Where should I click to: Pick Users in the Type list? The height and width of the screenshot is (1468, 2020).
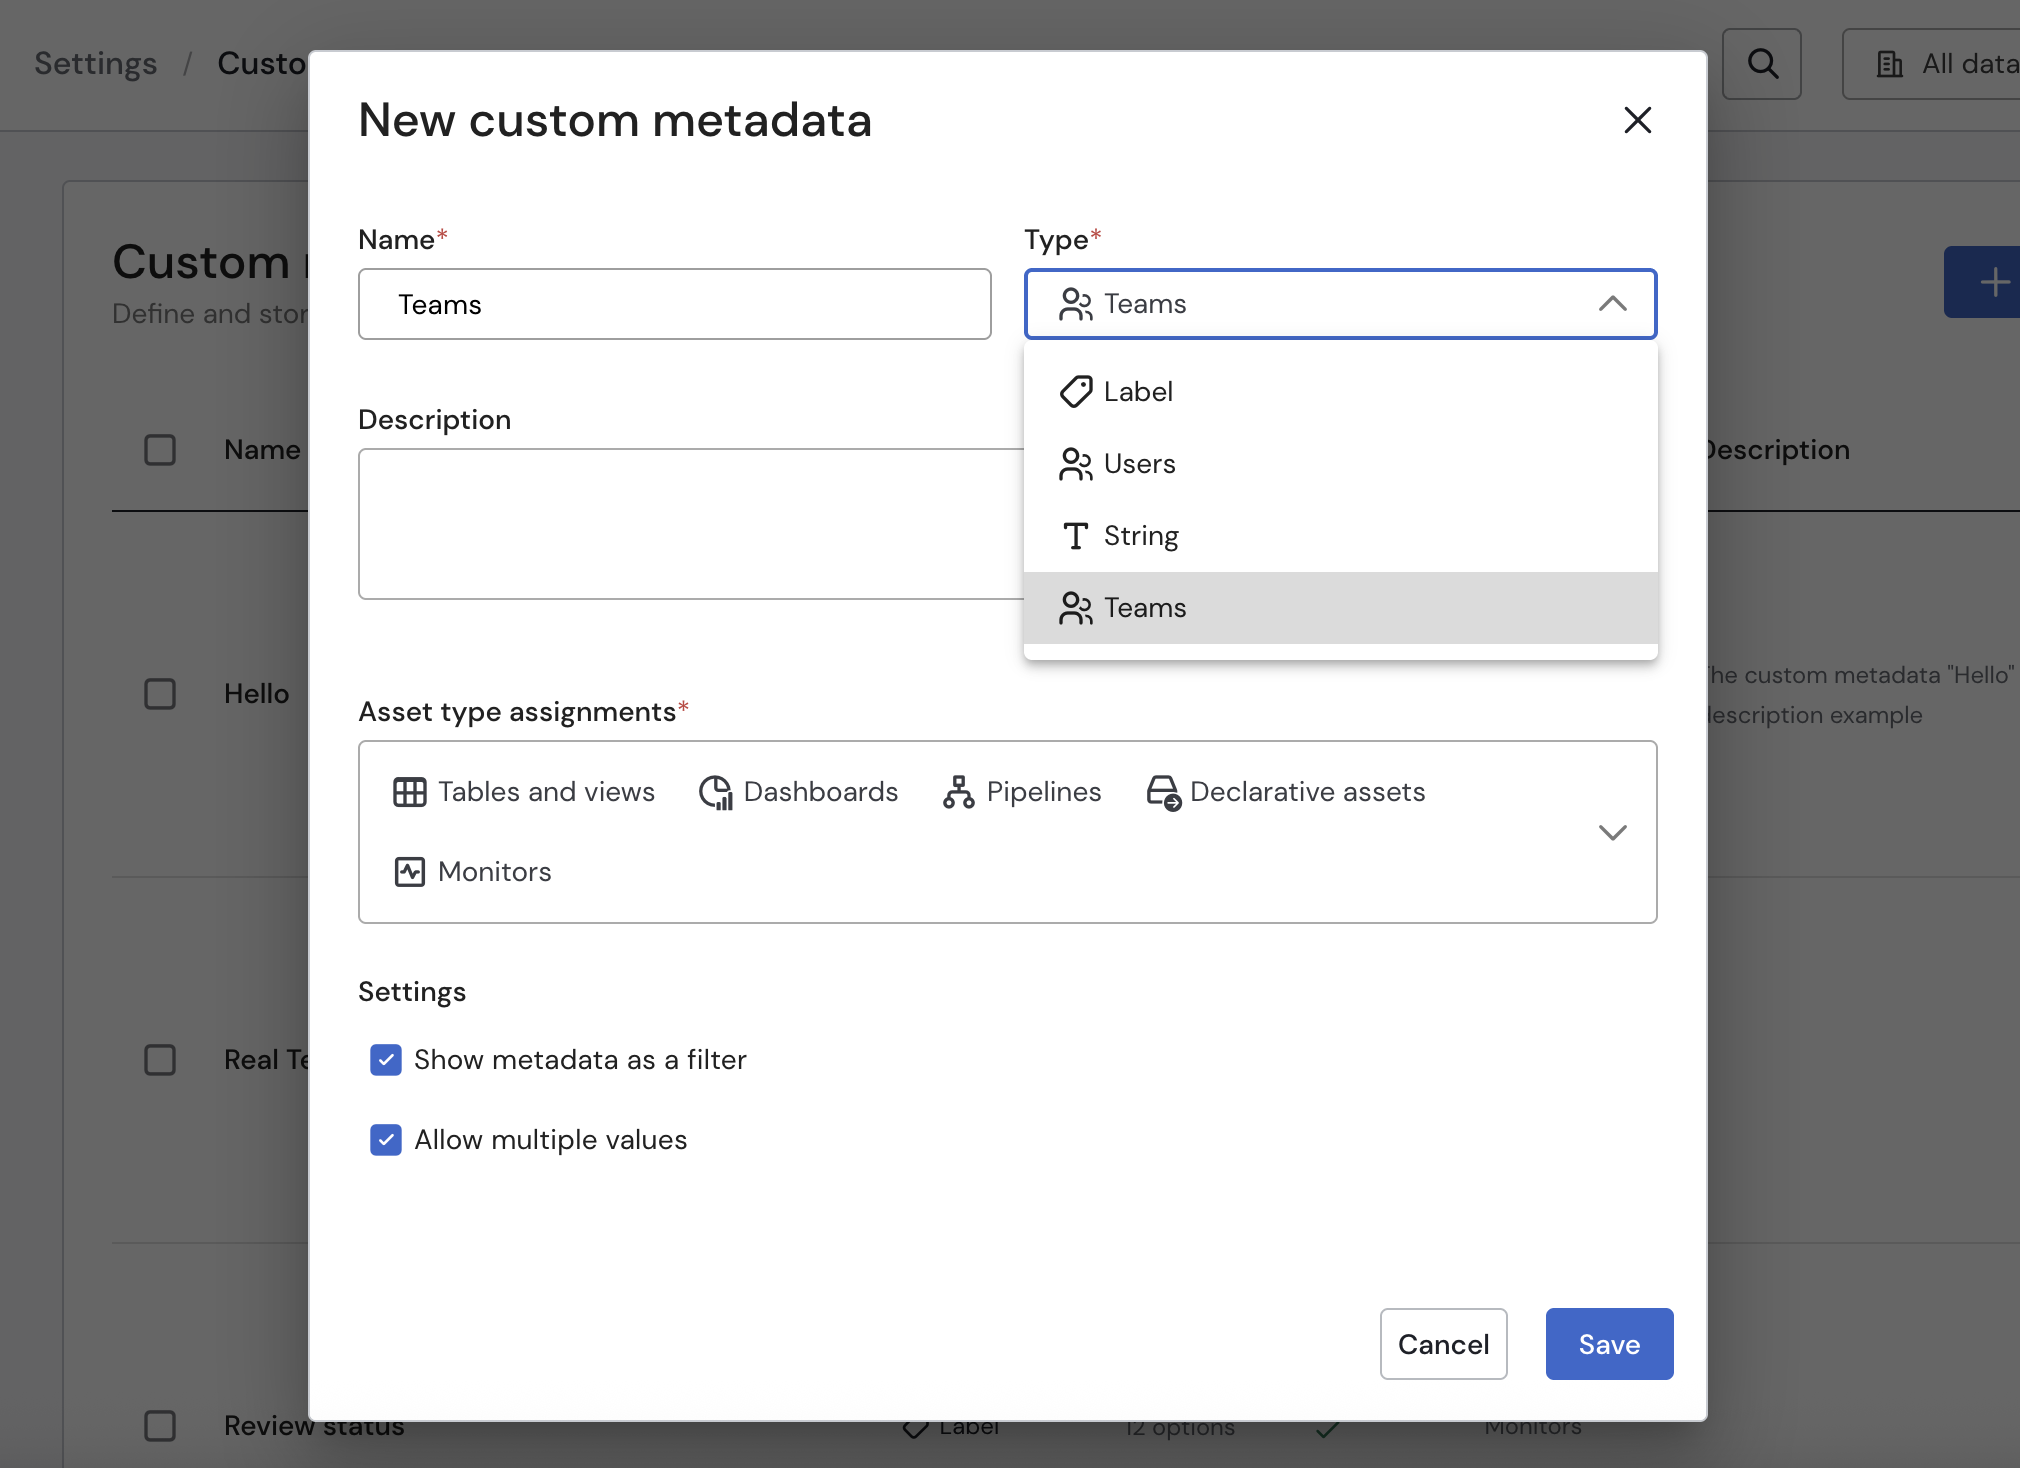[x=1139, y=464]
